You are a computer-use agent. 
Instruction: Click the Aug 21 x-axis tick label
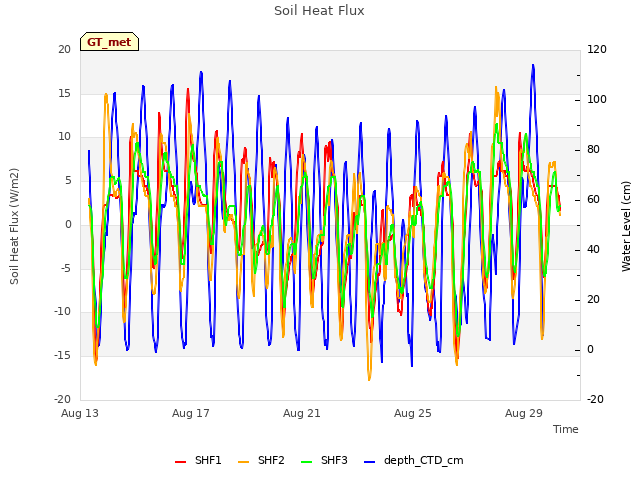302,413
